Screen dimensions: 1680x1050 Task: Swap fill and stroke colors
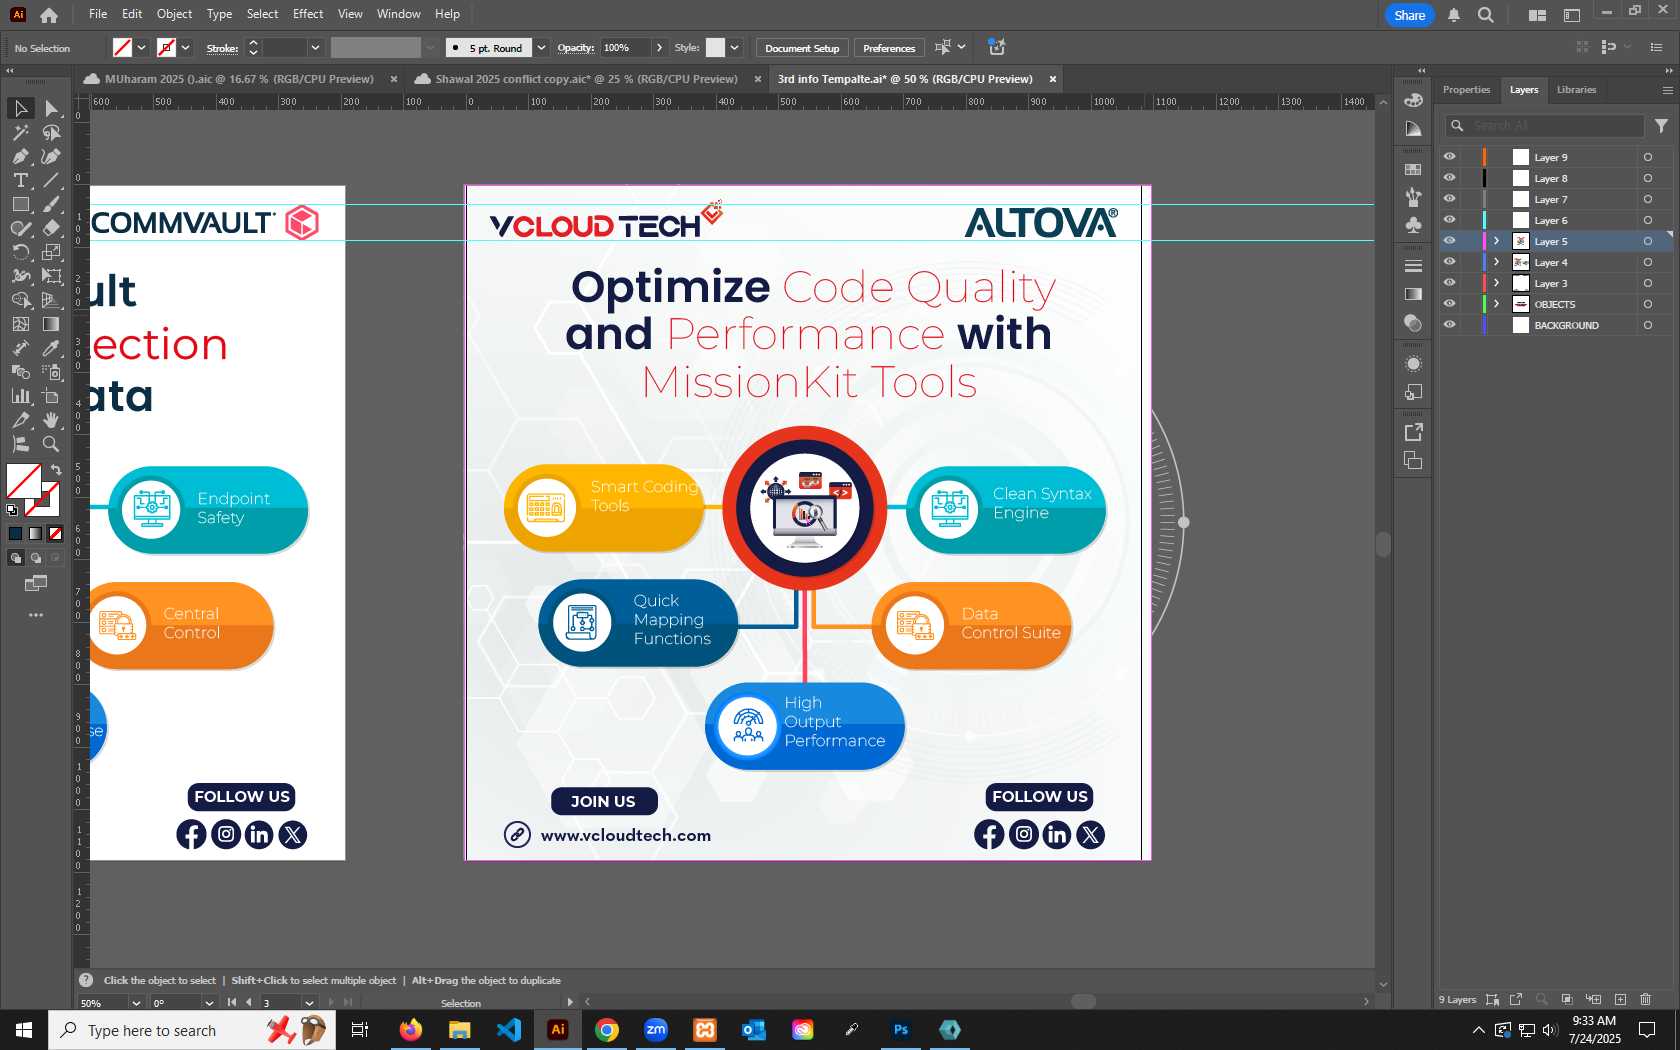pos(56,469)
